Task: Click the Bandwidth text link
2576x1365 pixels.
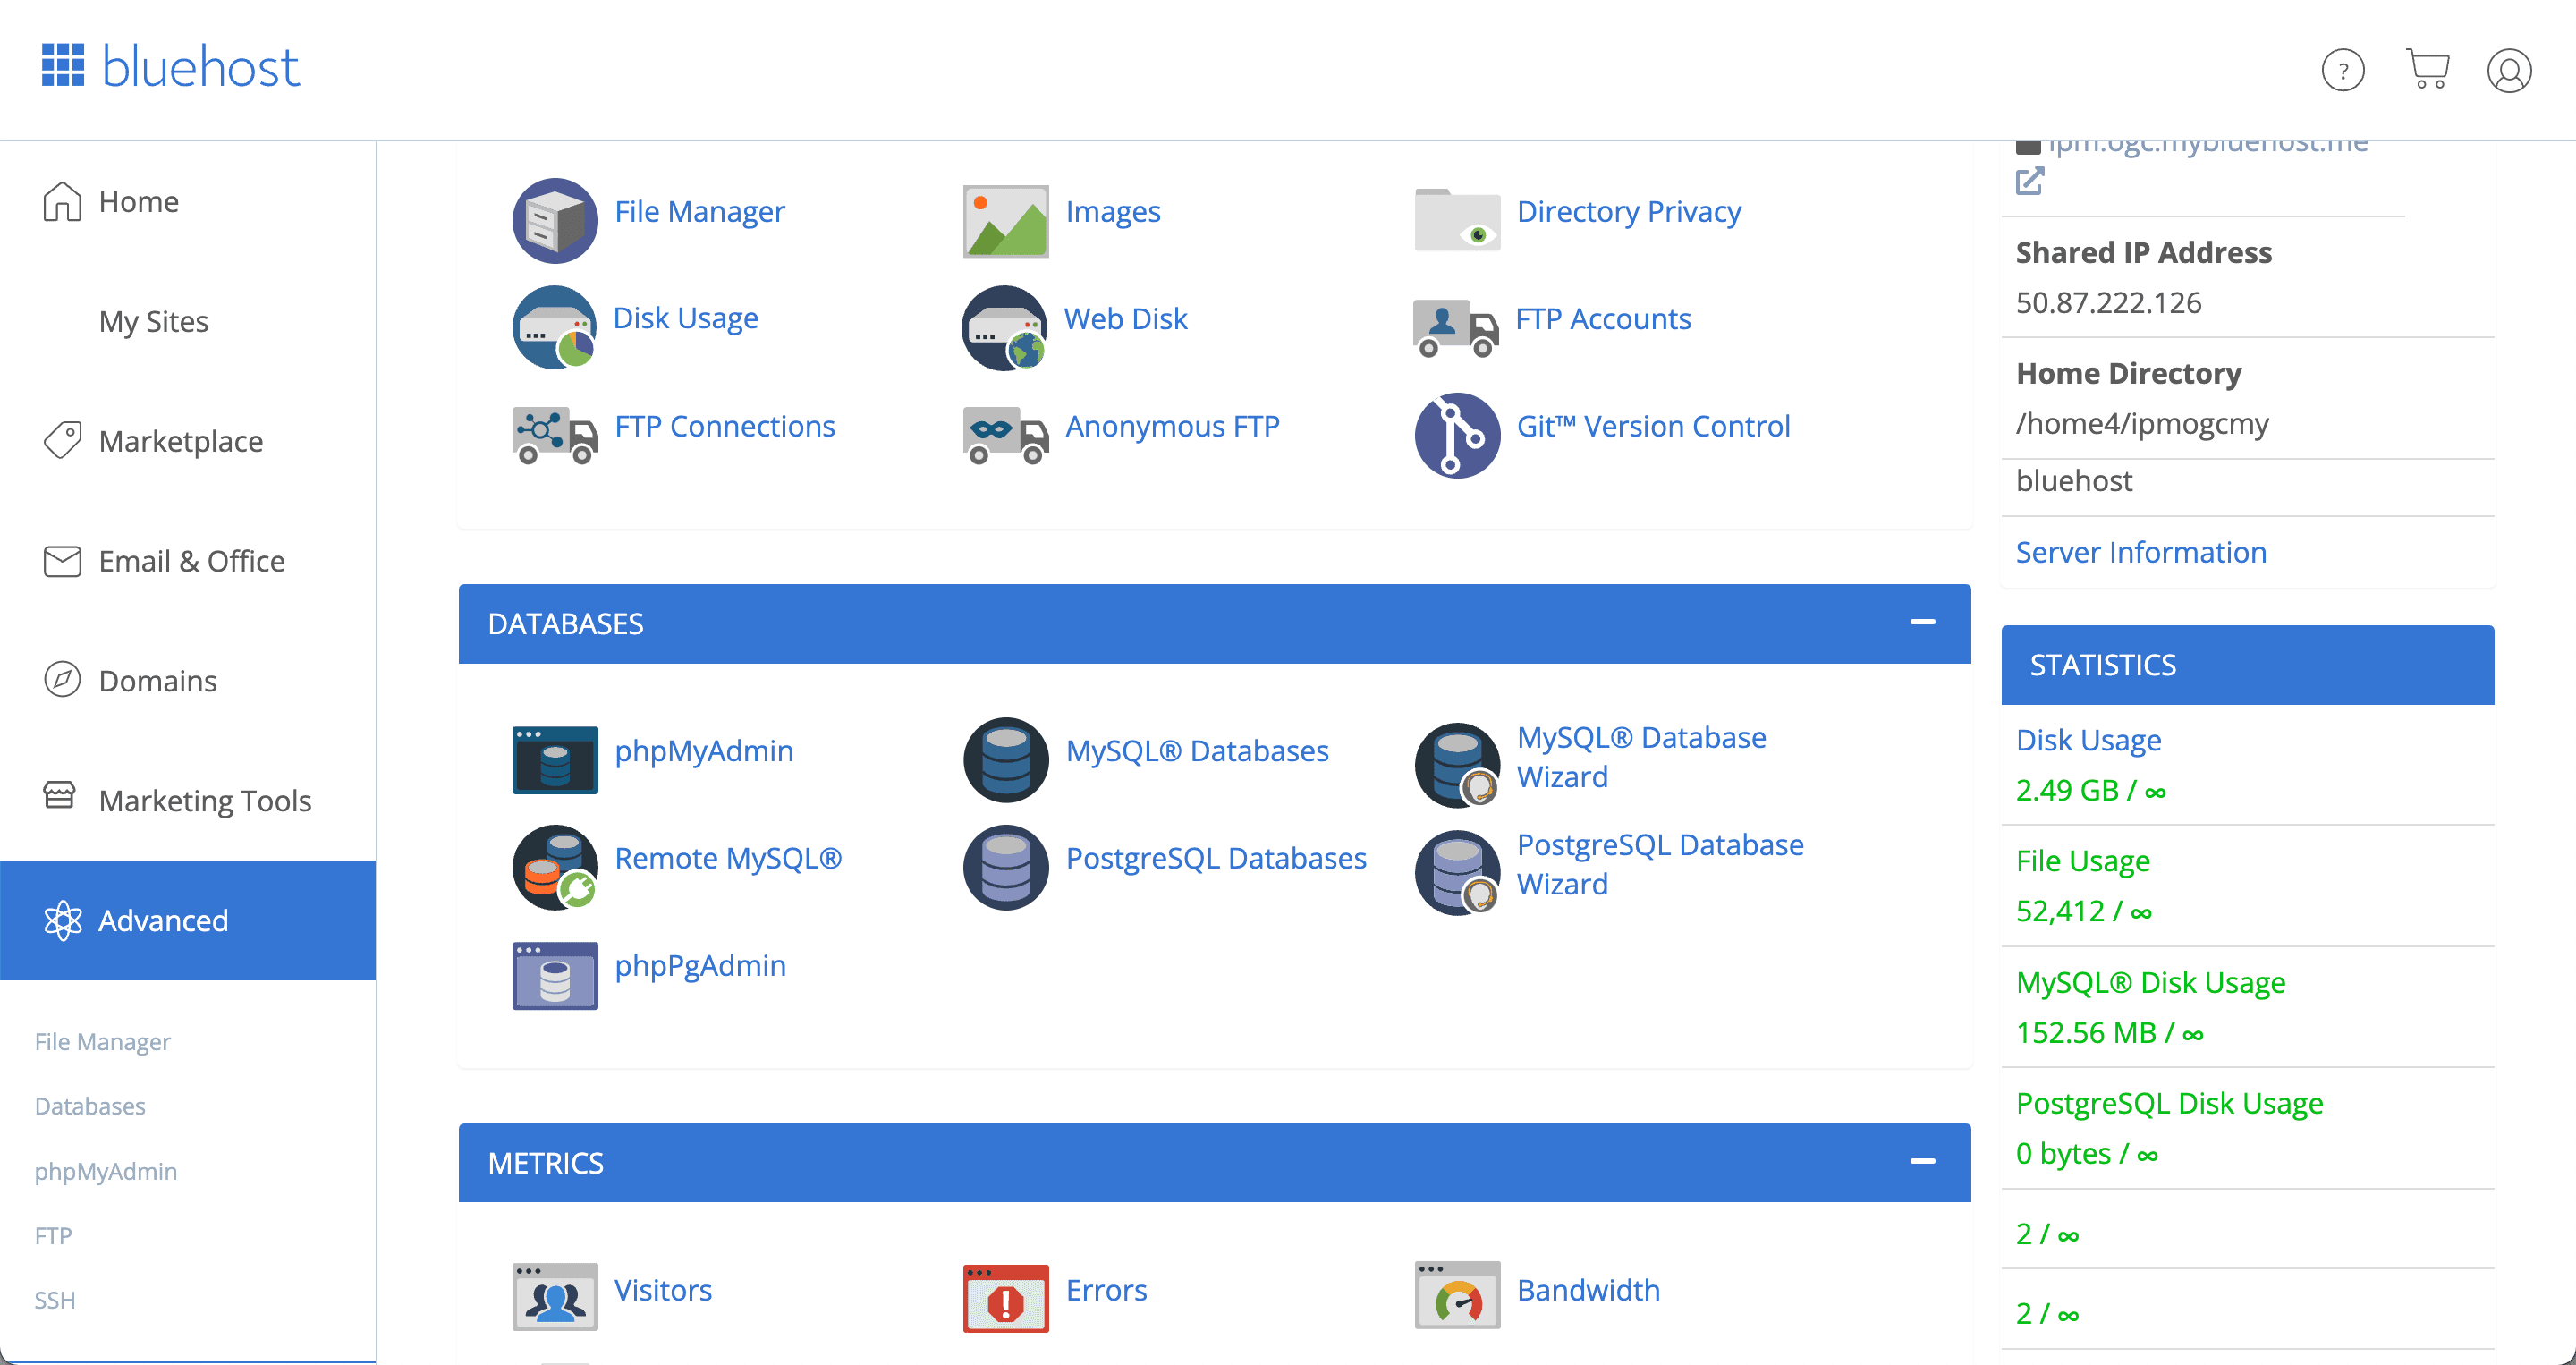Action: tap(1588, 1290)
